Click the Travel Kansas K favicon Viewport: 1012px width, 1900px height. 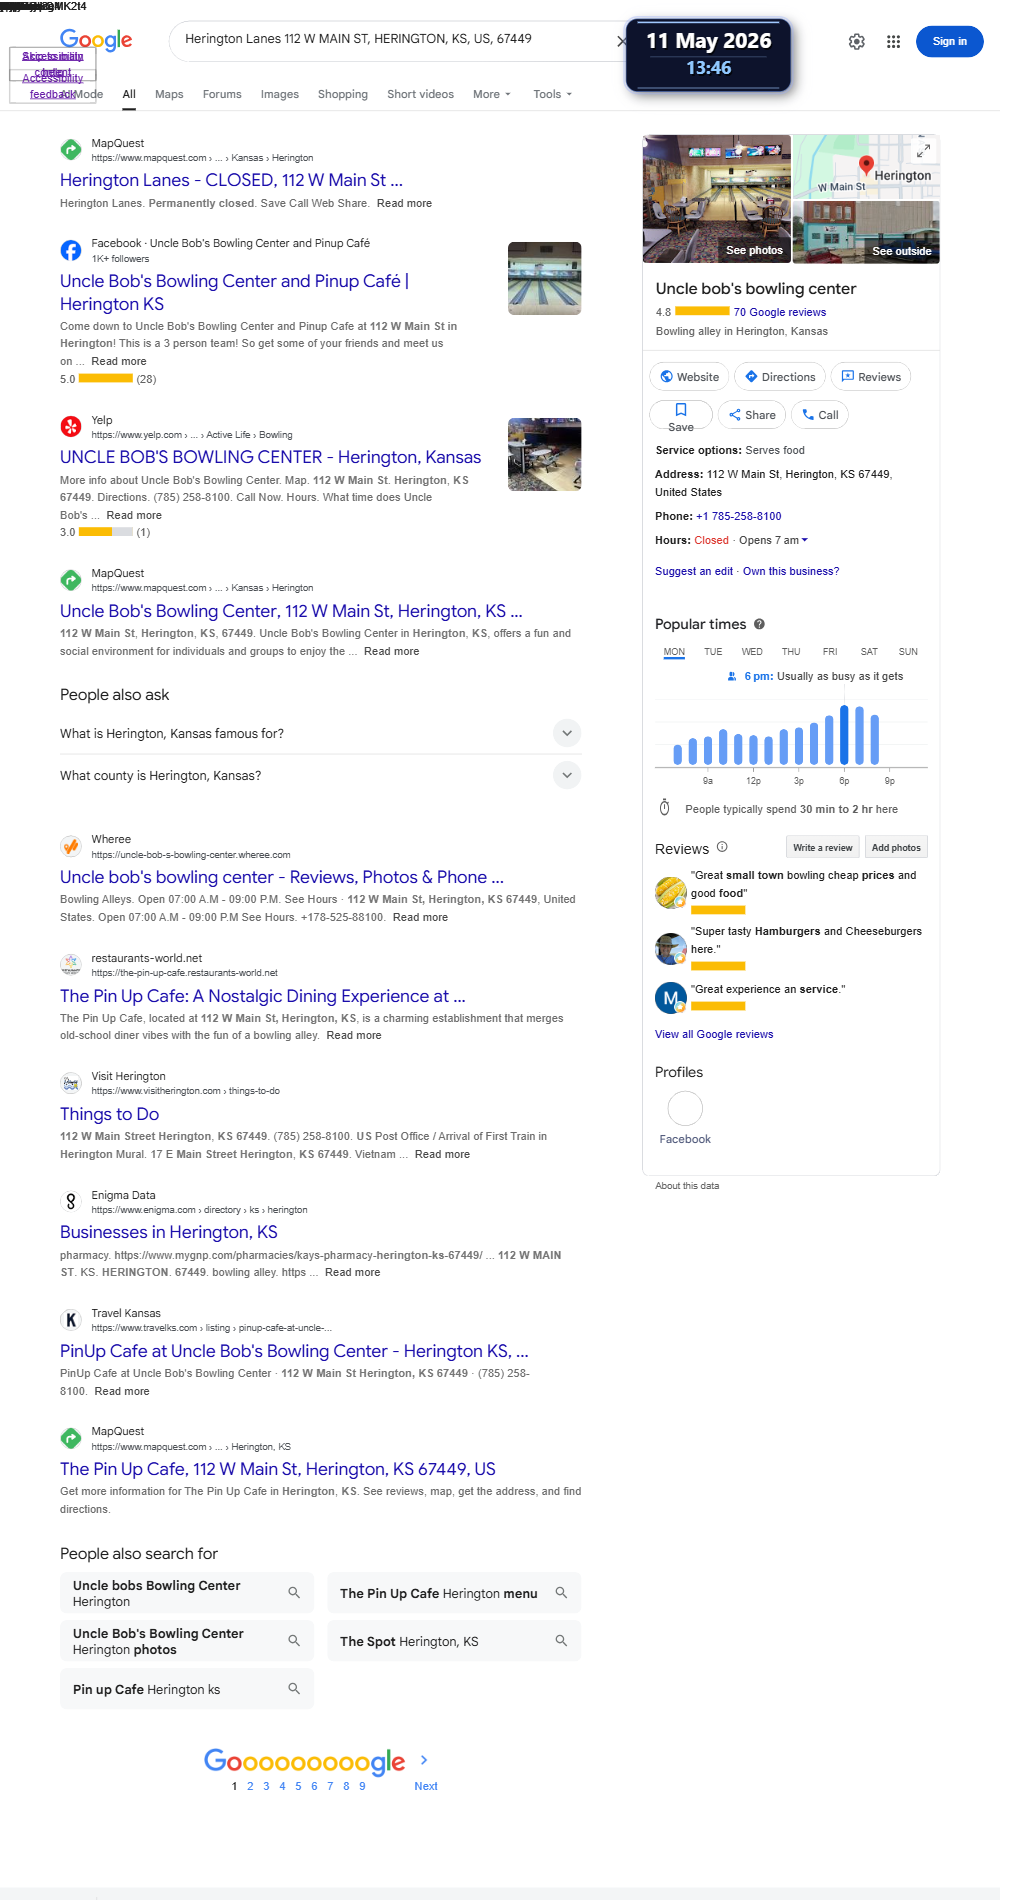pos(71,1320)
